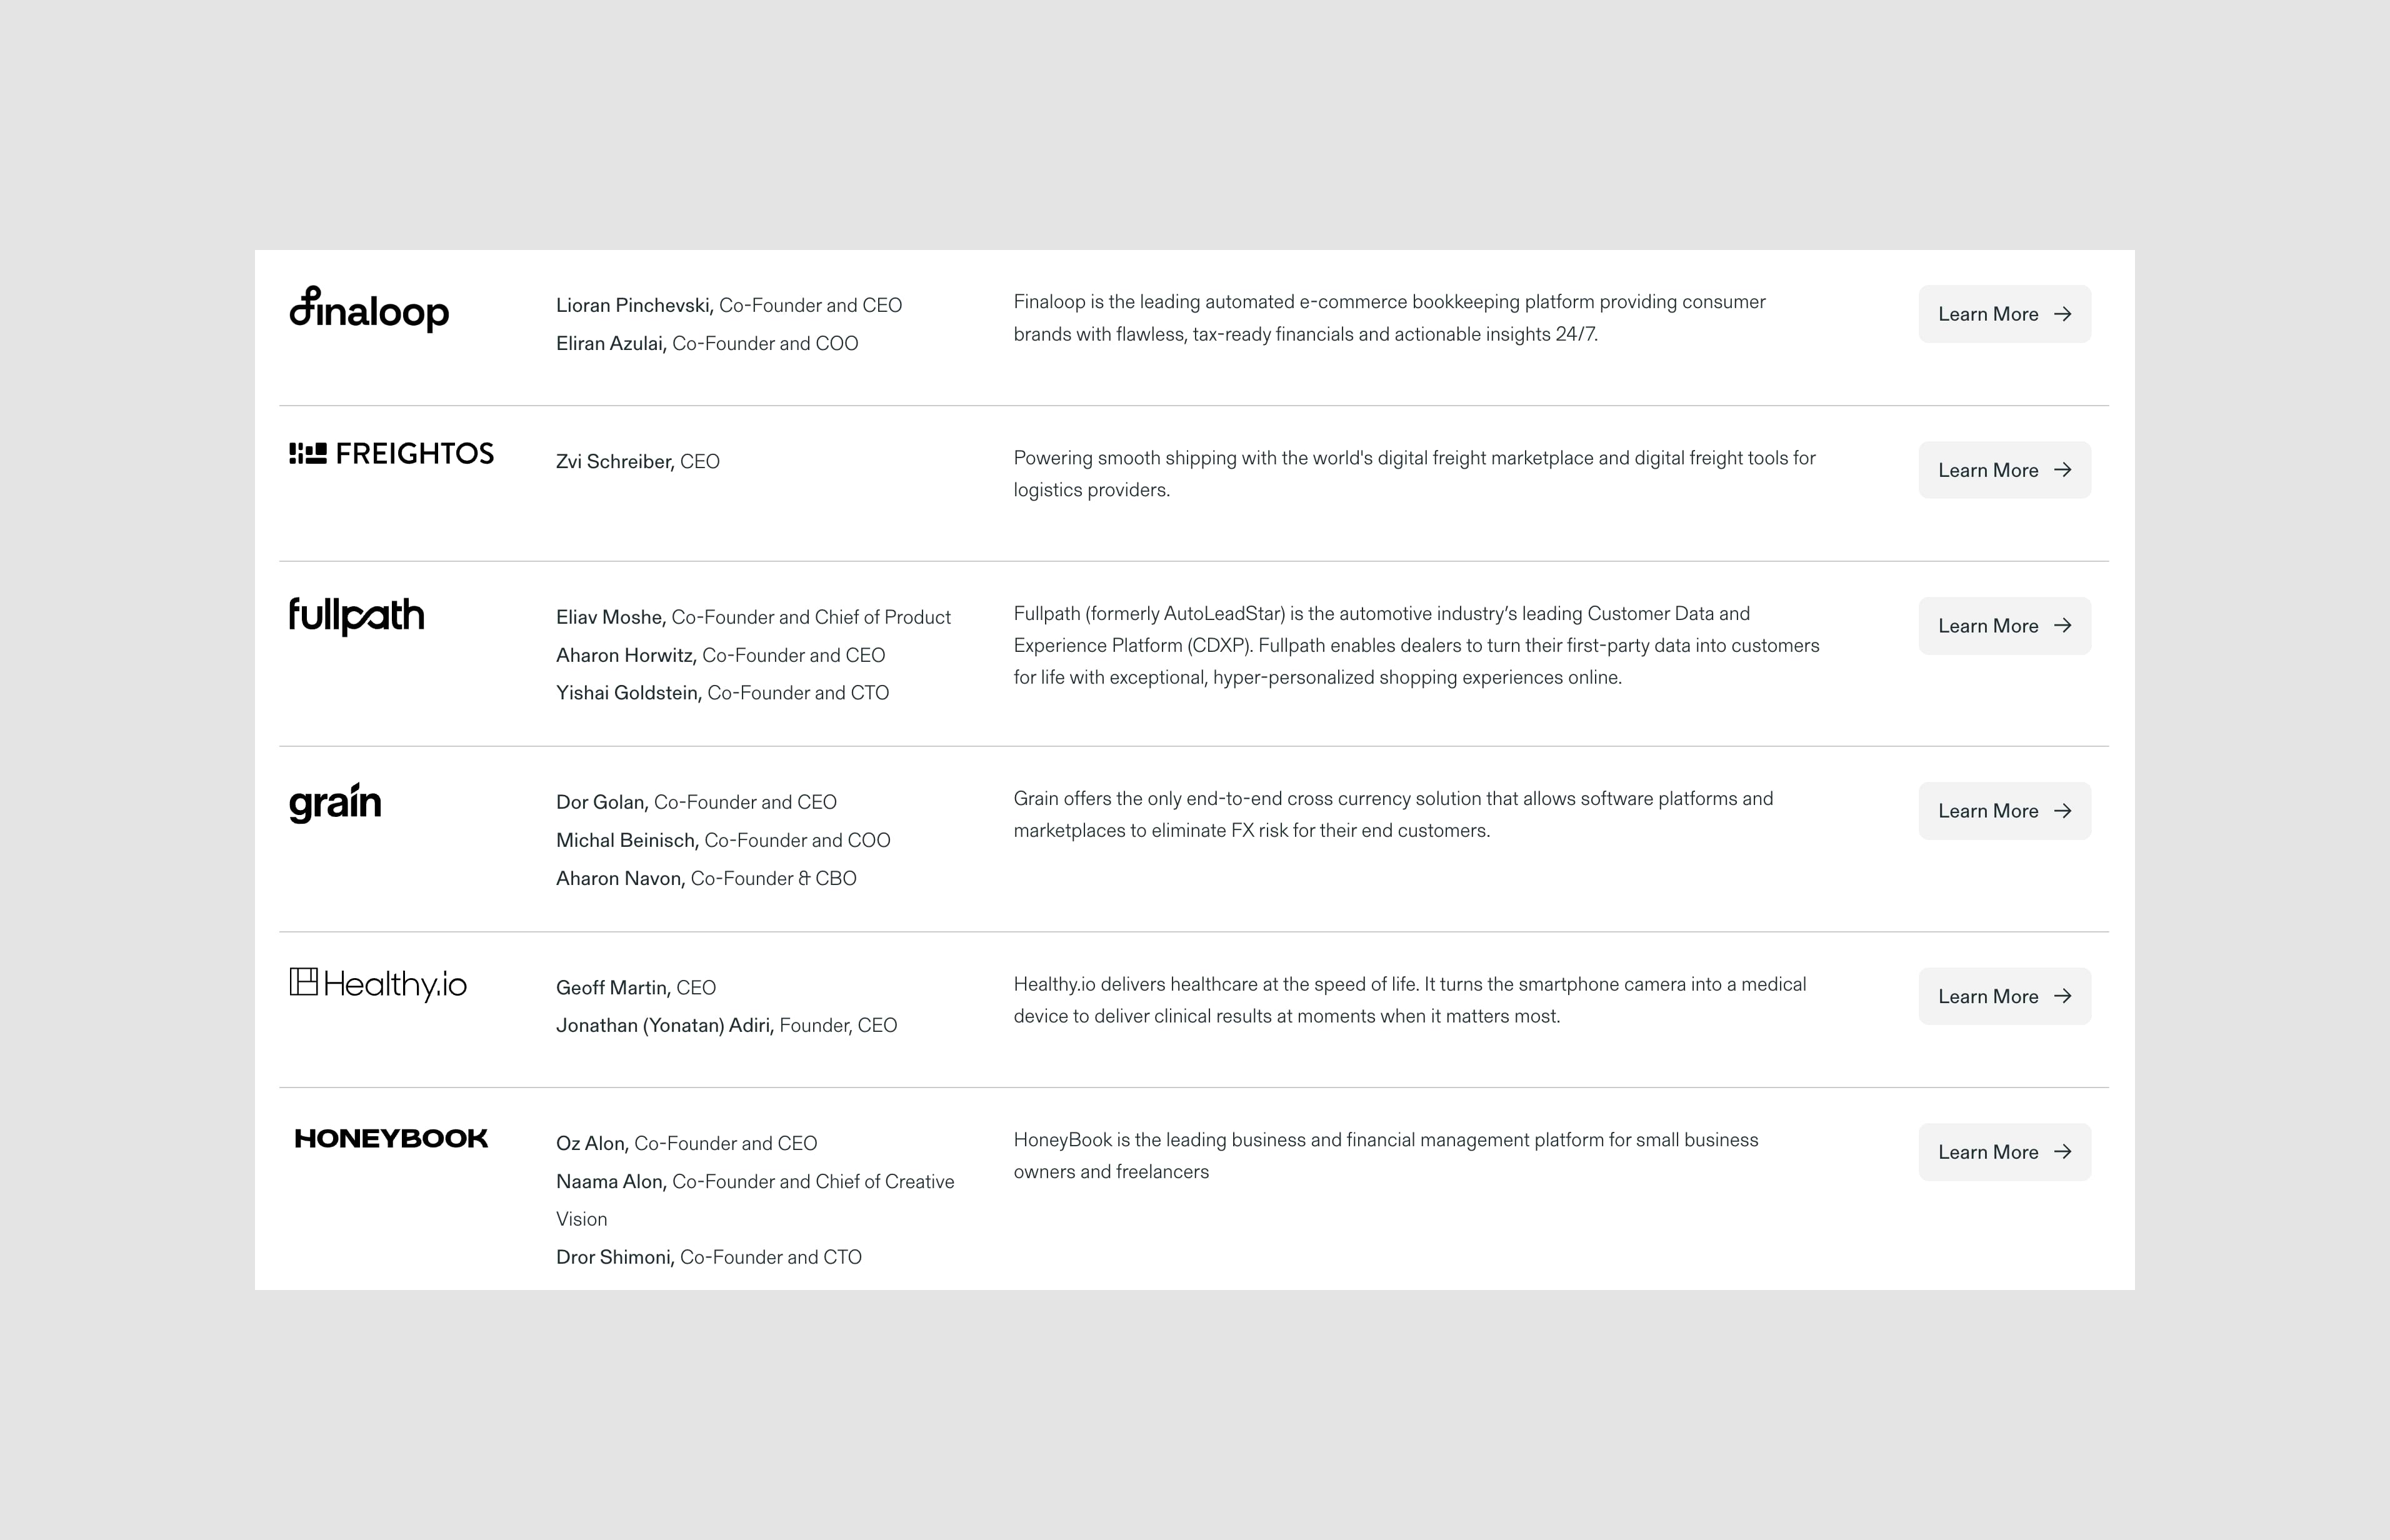This screenshot has height=1540, width=2390.
Task: Click the Finaloop logo
Action: click(x=369, y=309)
